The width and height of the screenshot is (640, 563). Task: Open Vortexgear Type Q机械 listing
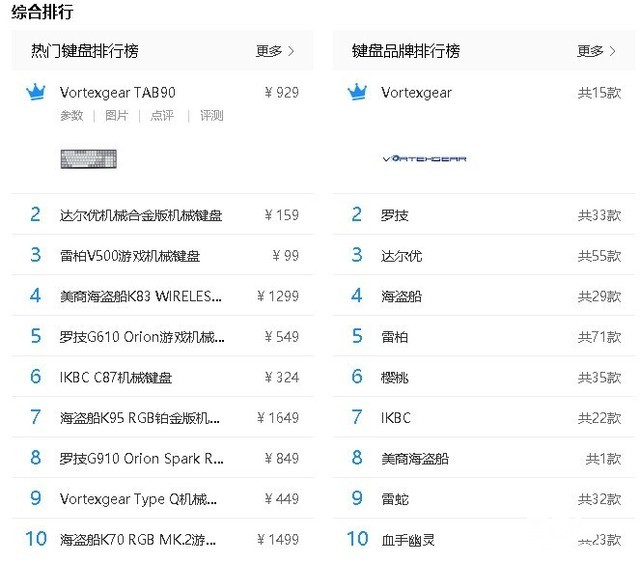(138, 499)
